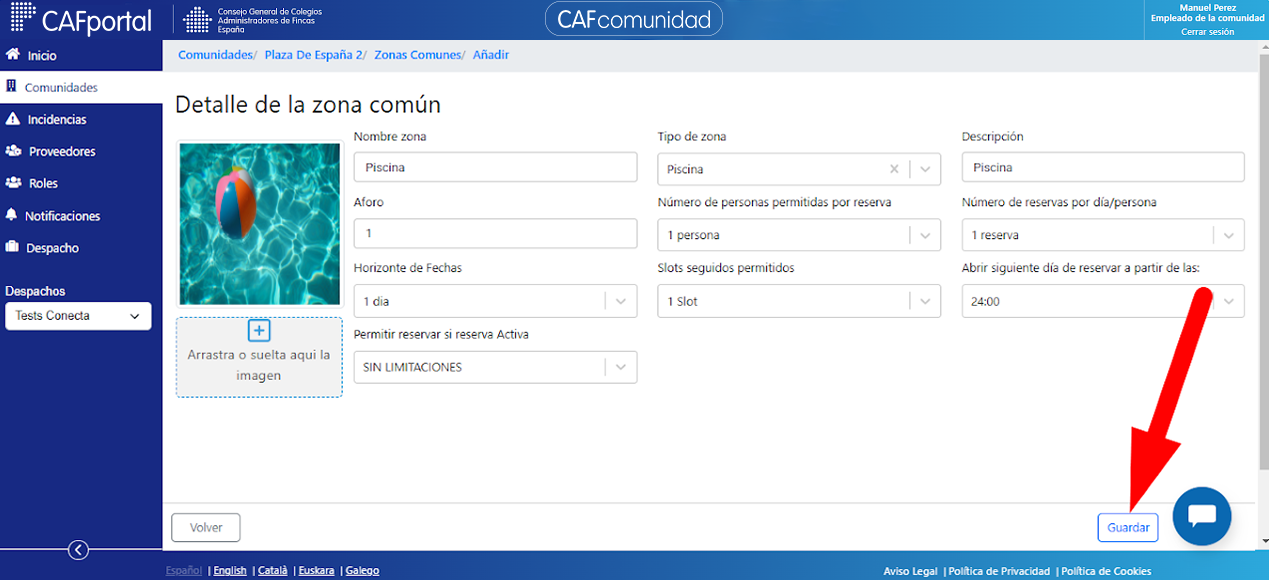1269x580 pixels.
Task: Click the Volver button
Action: coord(206,527)
